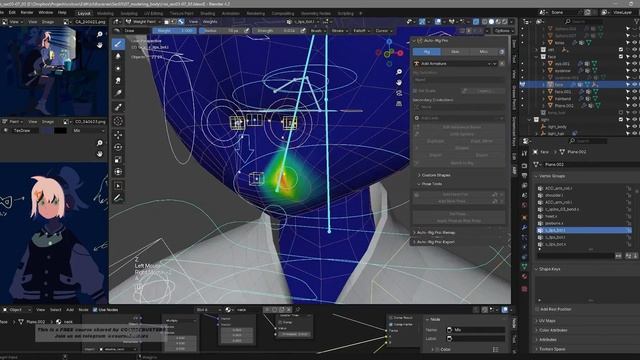Switch to the Layout workspace tab

point(84,13)
